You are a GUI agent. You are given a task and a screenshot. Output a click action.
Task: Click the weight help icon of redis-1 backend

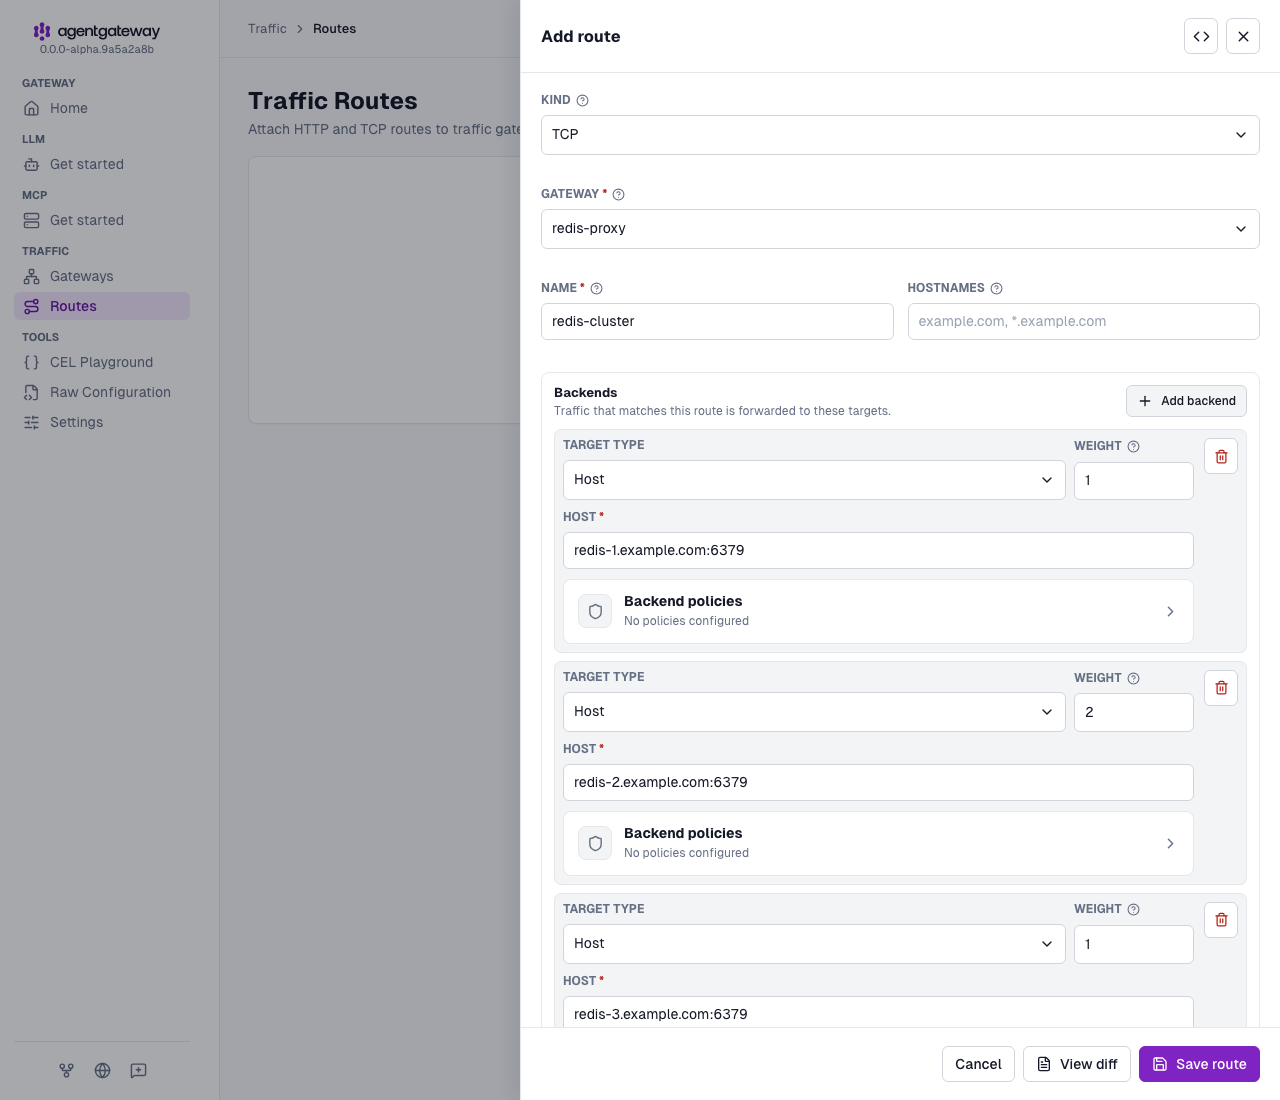[x=1133, y=446]
